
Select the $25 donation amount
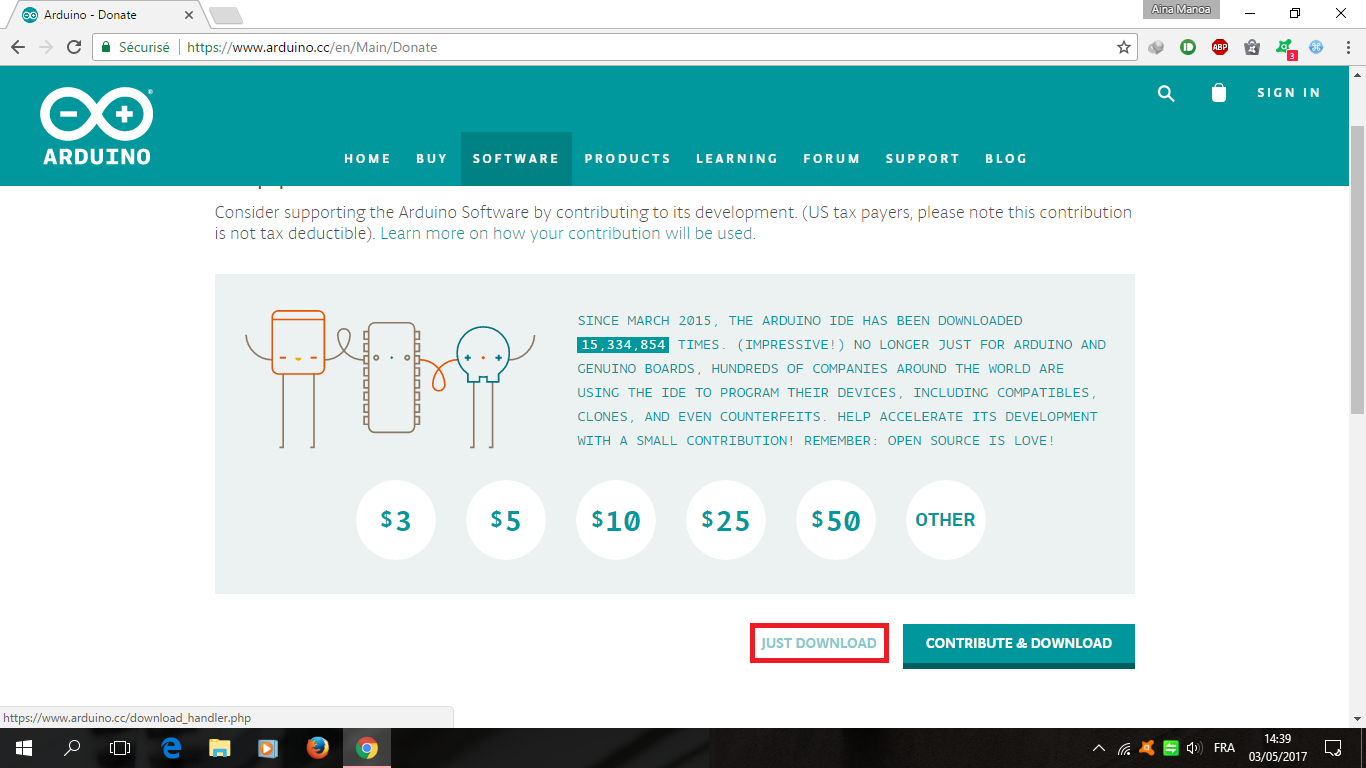coord(726,520)
